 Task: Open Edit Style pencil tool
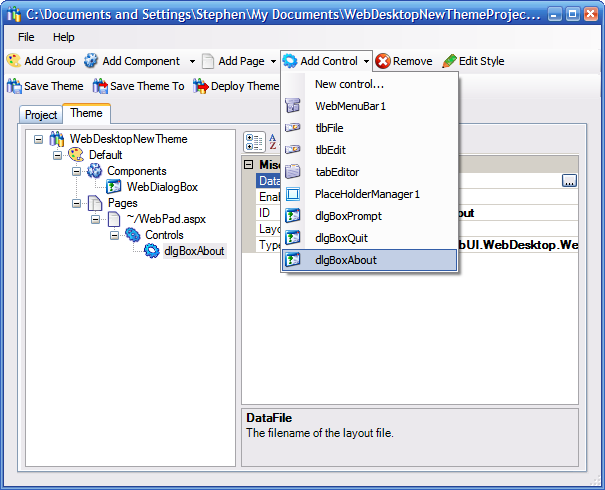(x=450, y=61)
